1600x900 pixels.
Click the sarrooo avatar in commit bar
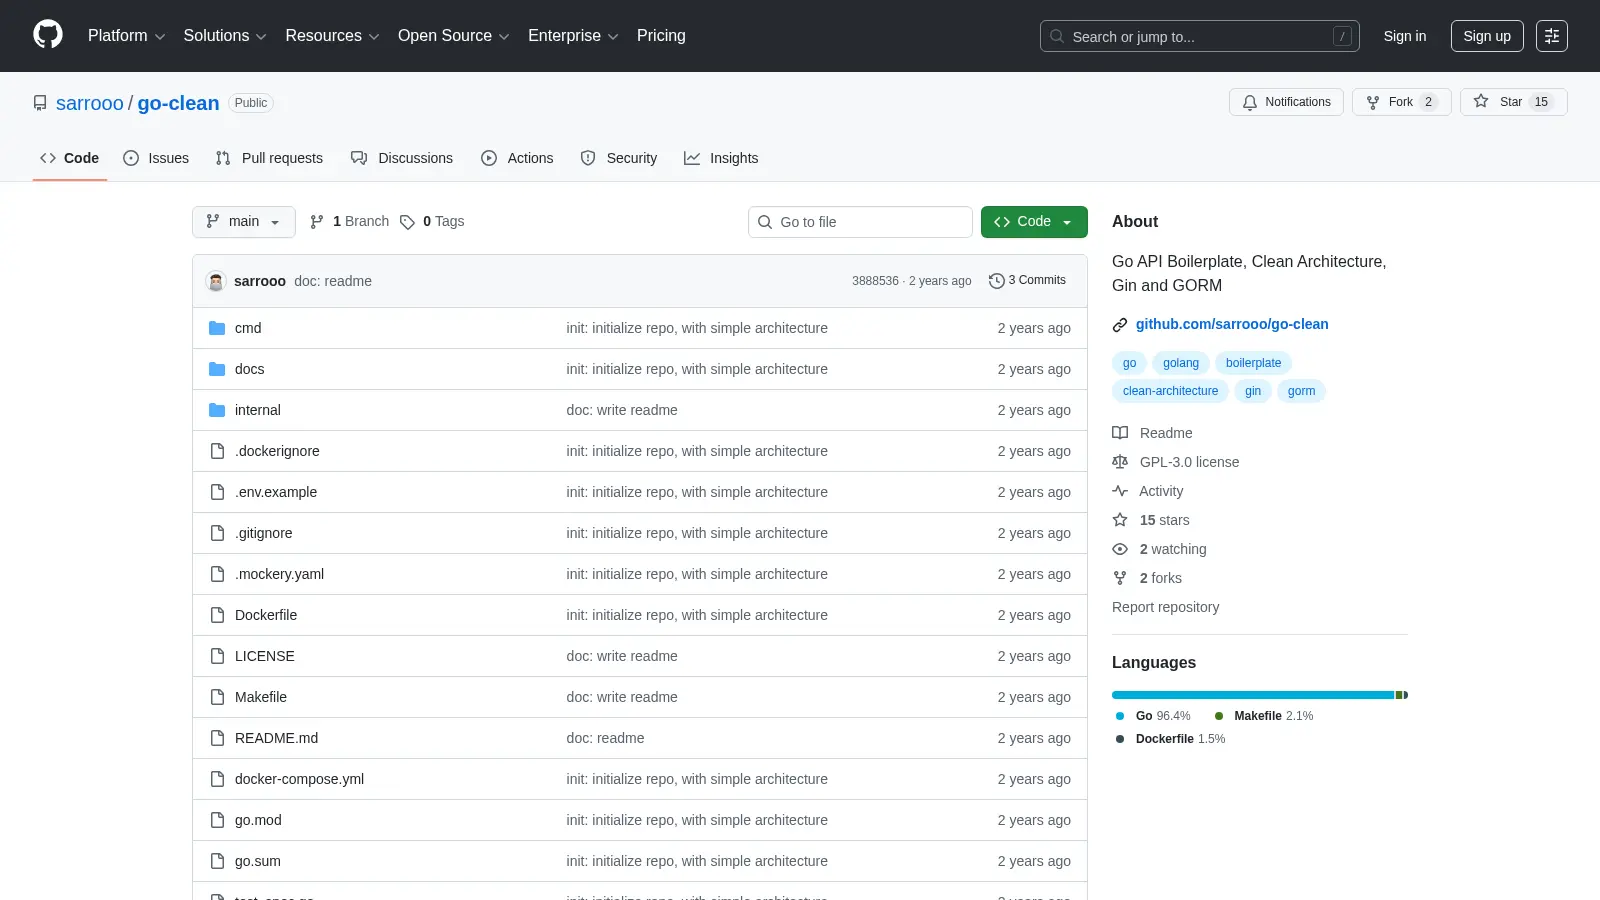(216, 281)
